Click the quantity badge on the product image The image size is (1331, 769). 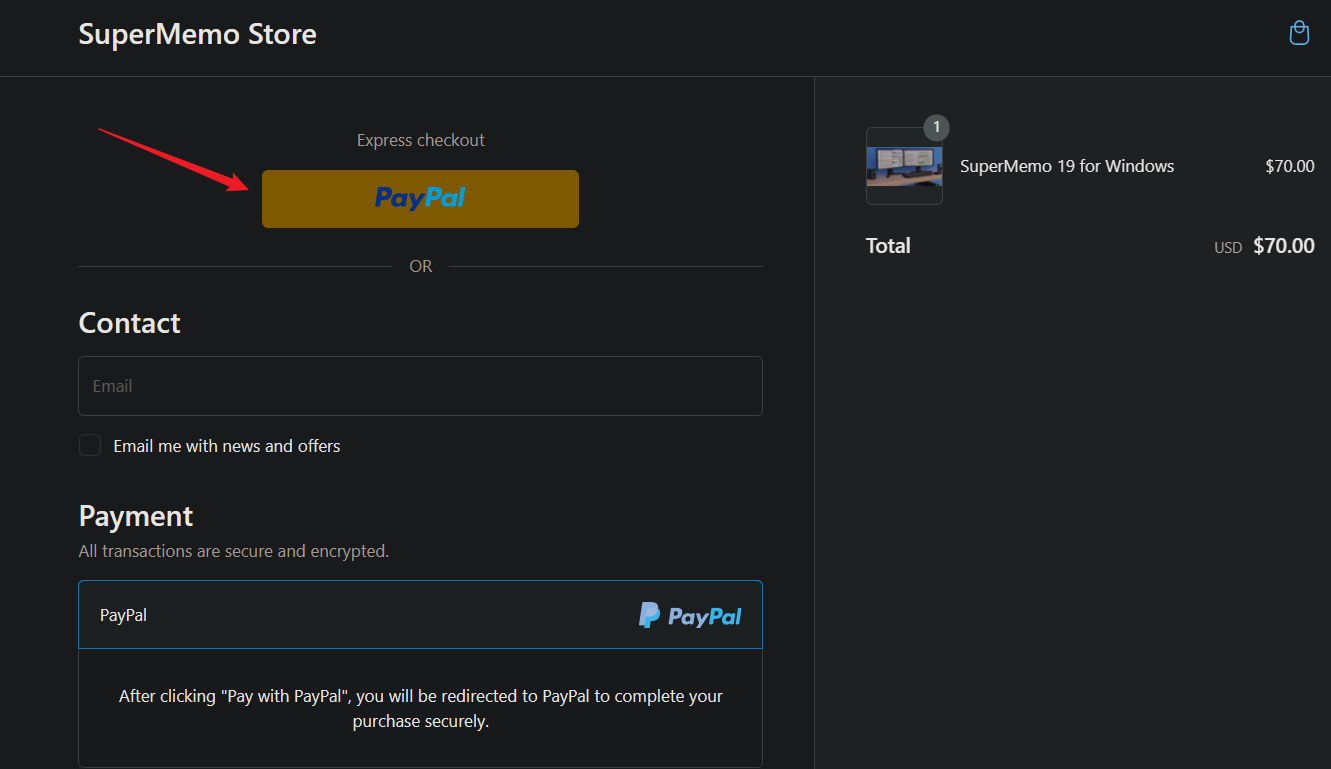936,128
